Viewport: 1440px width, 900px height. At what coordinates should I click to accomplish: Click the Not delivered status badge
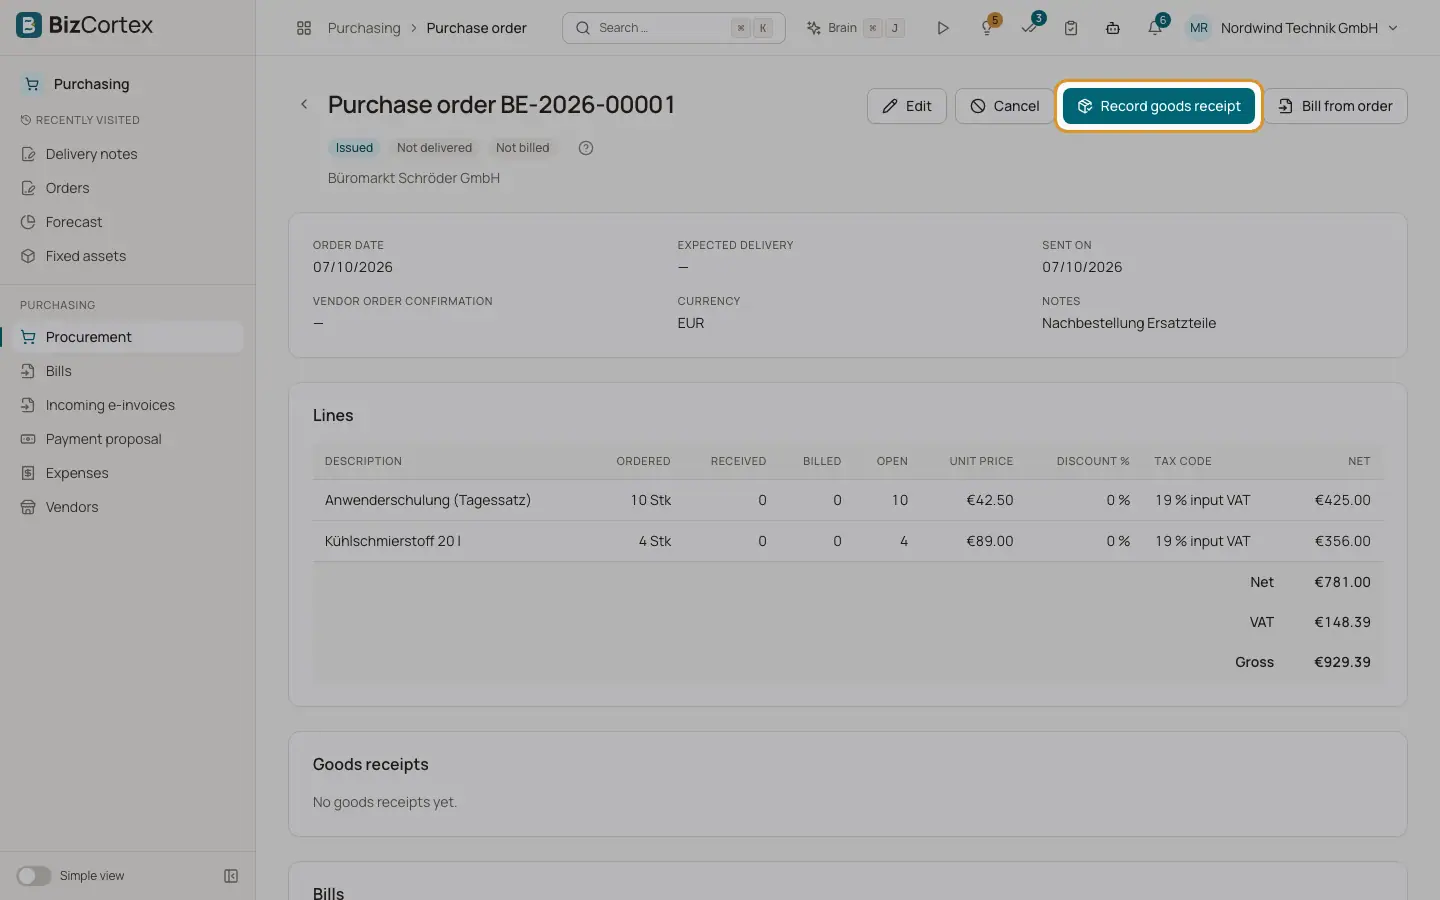[434, 148]
